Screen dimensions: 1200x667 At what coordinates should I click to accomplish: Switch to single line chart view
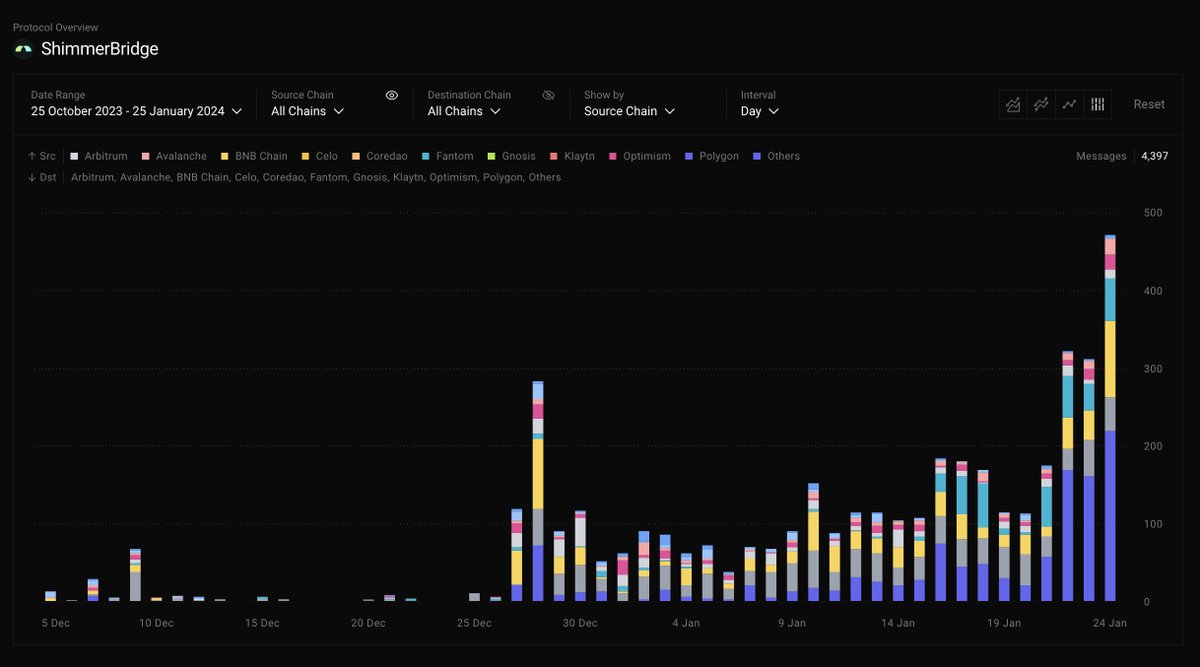coord(1069,104)
